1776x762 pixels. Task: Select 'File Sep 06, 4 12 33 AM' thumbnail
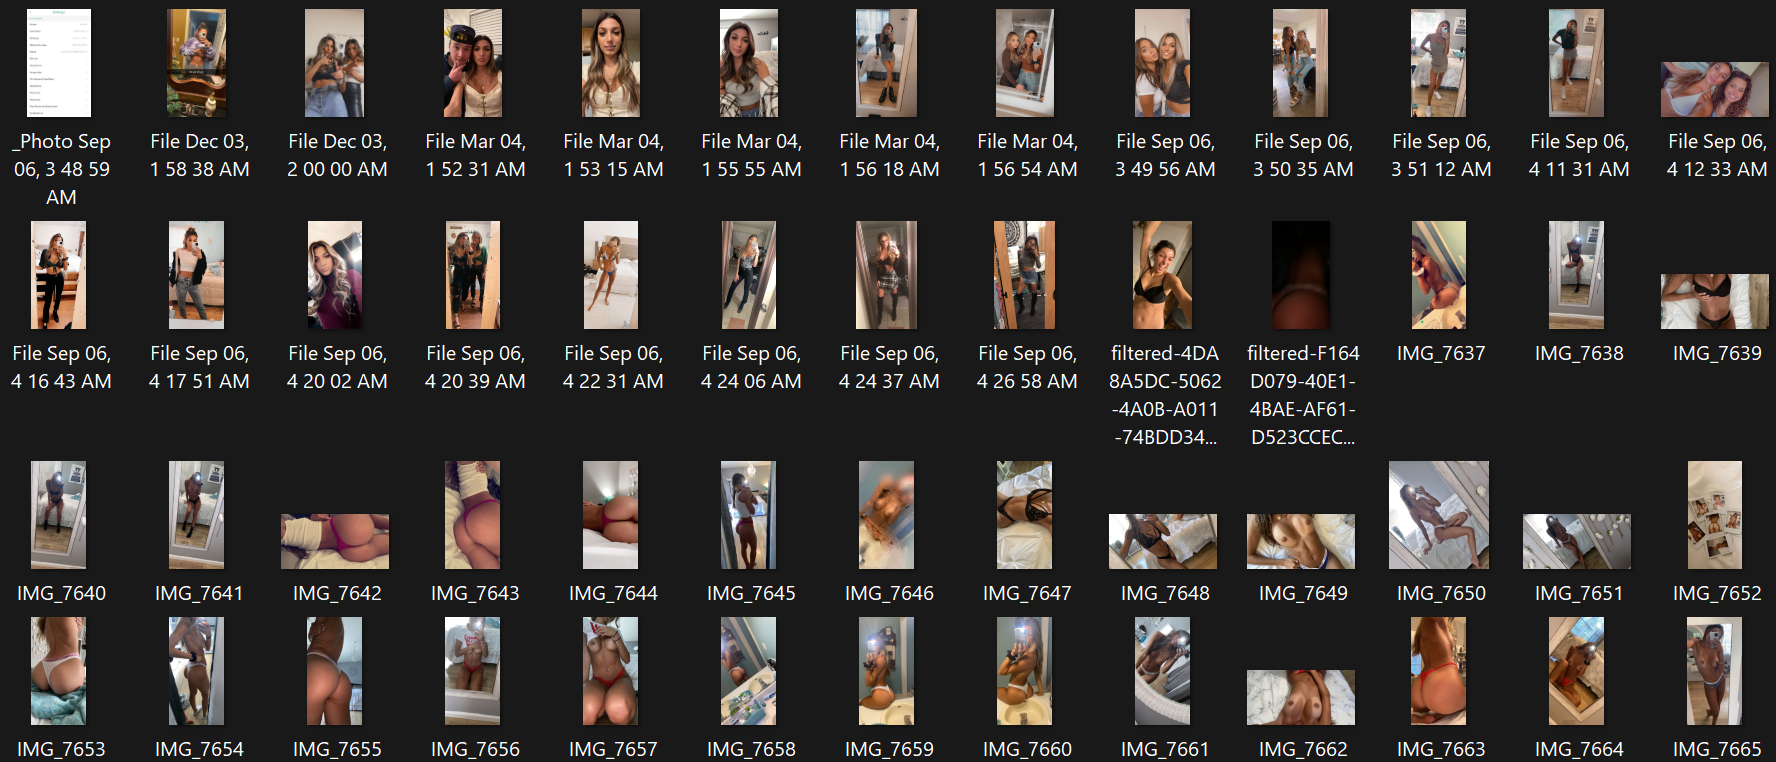[x=1715, y=90]
